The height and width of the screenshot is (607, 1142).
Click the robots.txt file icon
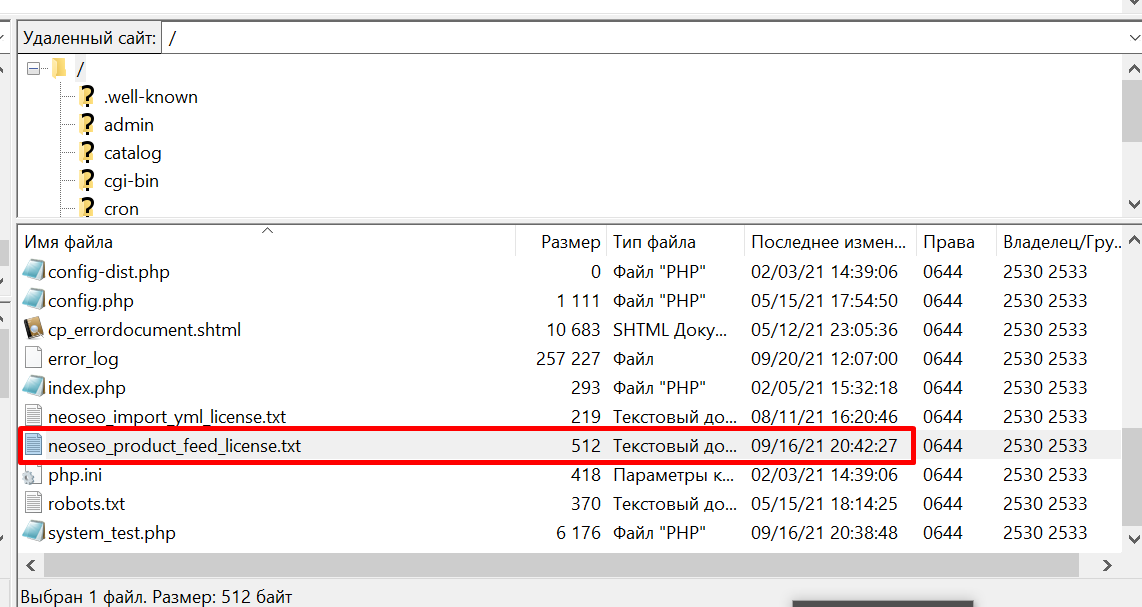34,503
